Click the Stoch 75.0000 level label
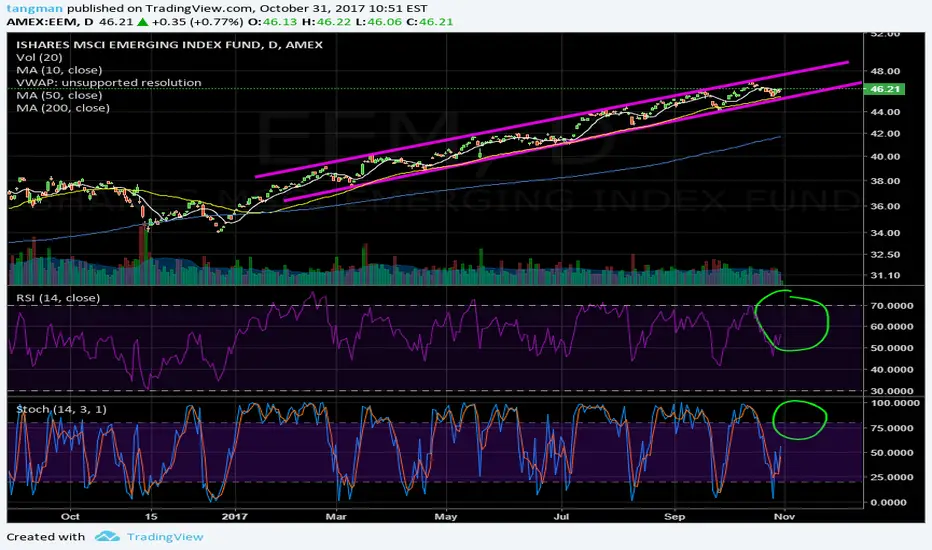Screen dimensions: 932x550 pos(892,428)
